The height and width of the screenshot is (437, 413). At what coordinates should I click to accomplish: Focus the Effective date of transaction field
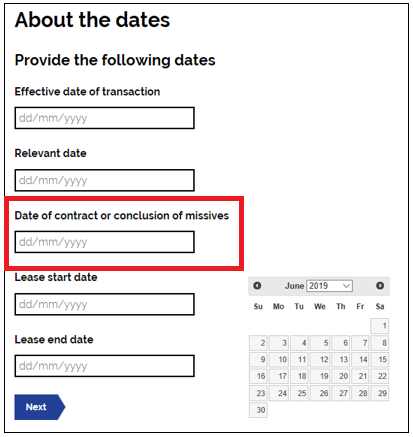(x=104, y=118)
